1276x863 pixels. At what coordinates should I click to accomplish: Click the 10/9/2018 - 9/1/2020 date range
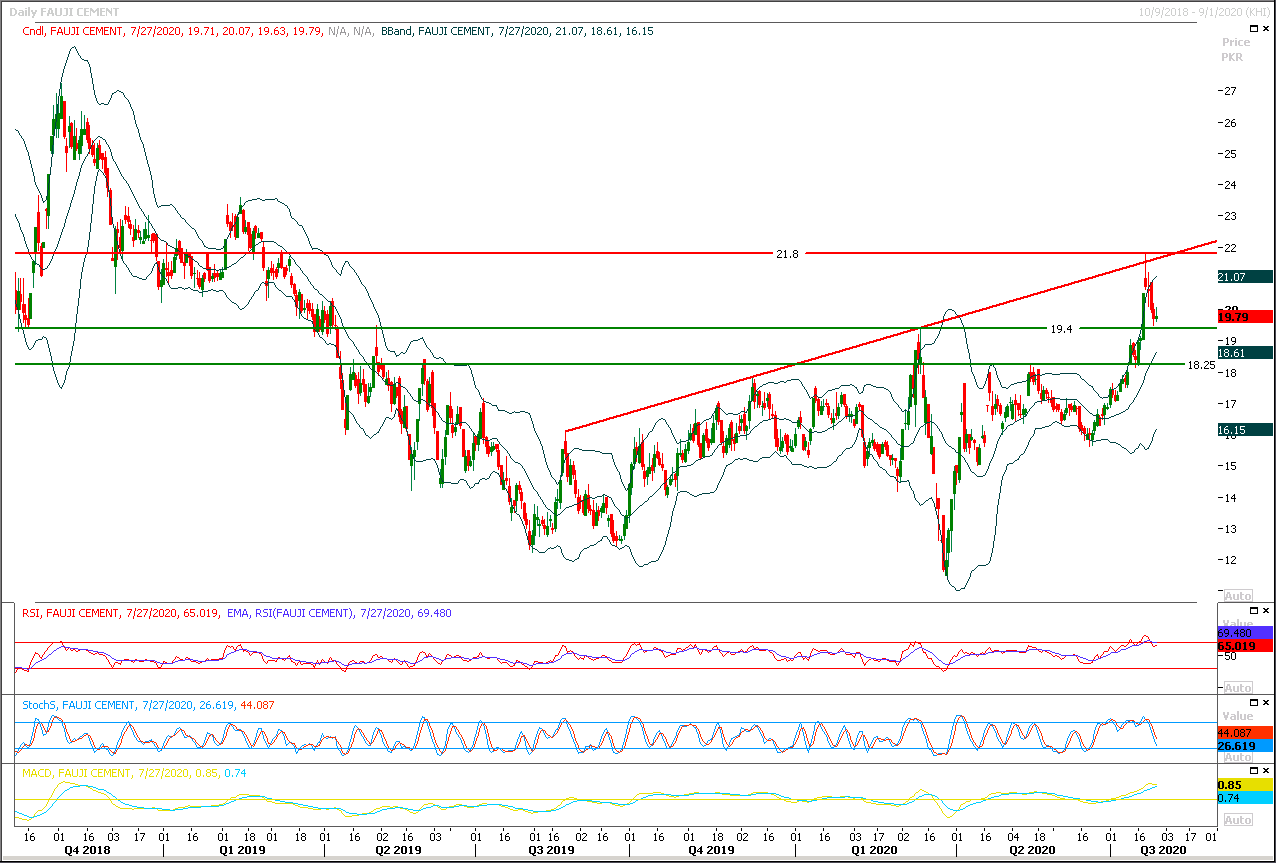[1206, 12]
